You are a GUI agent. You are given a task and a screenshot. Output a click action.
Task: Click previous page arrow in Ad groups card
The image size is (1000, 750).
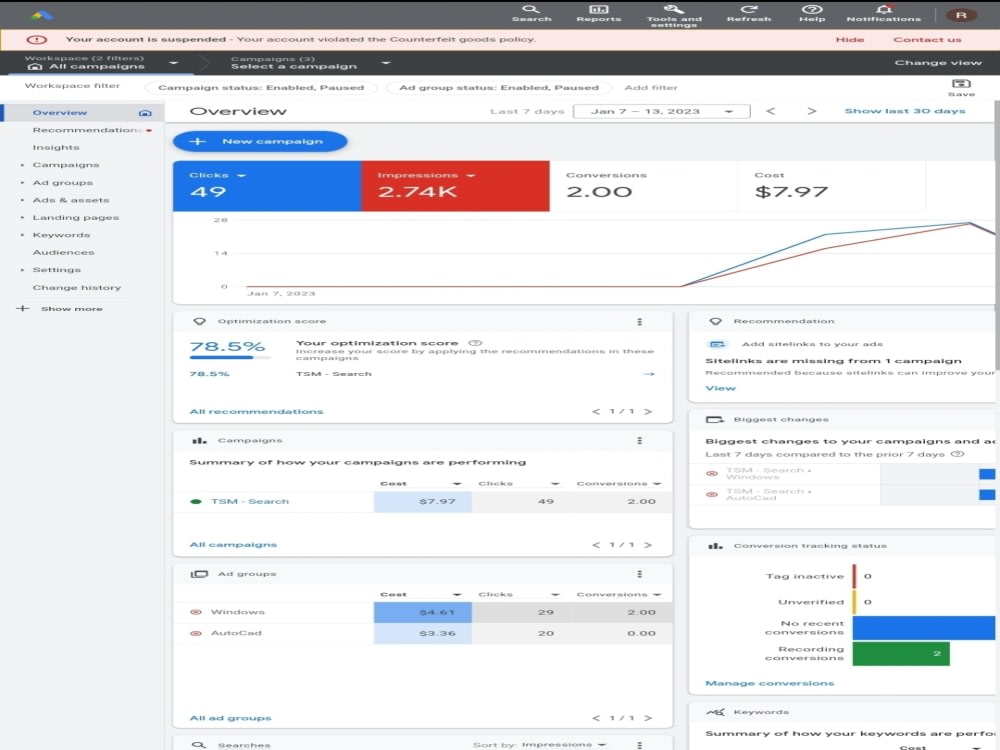[x=596, y=718]
